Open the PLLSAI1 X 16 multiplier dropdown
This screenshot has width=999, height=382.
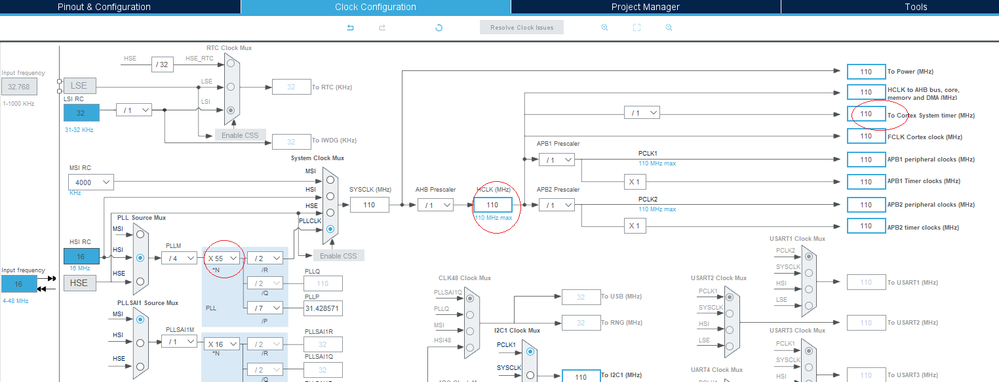pos(222,344)
